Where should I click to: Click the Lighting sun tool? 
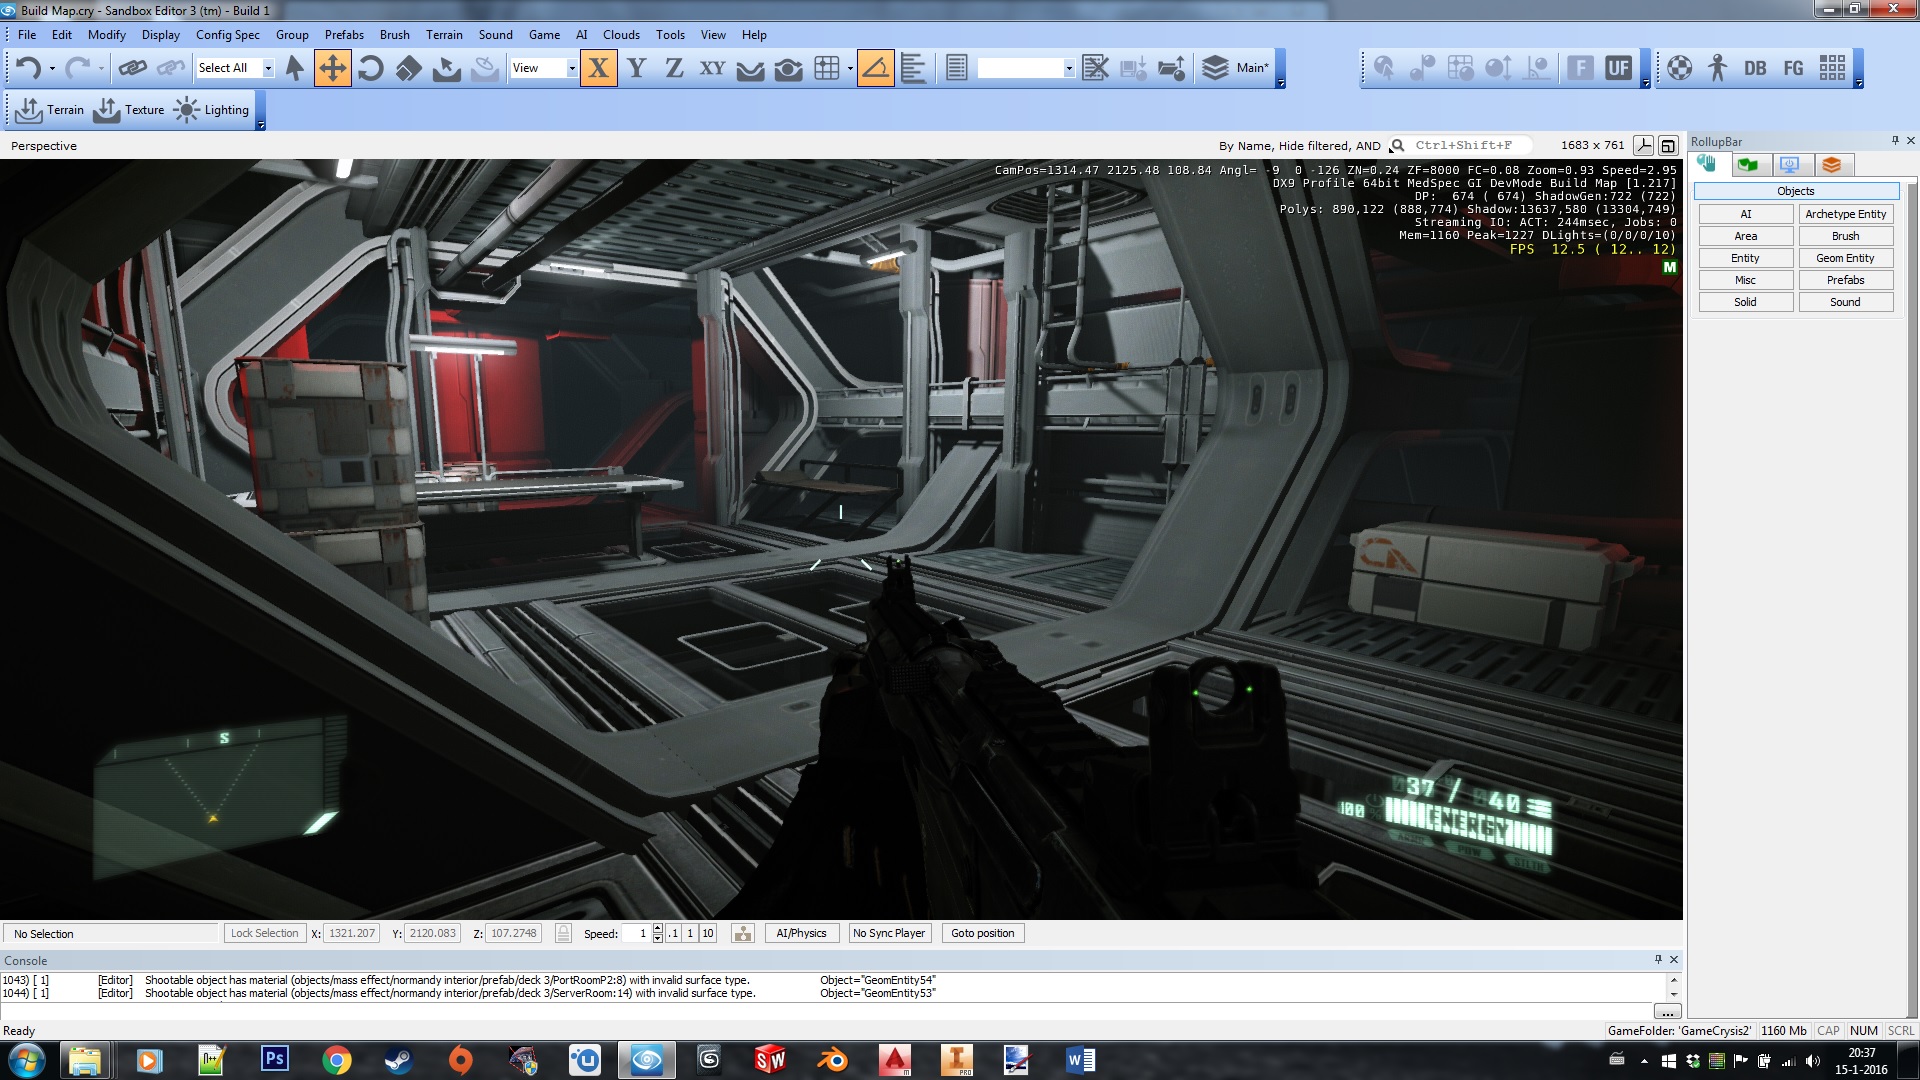[x=211, y=110]
